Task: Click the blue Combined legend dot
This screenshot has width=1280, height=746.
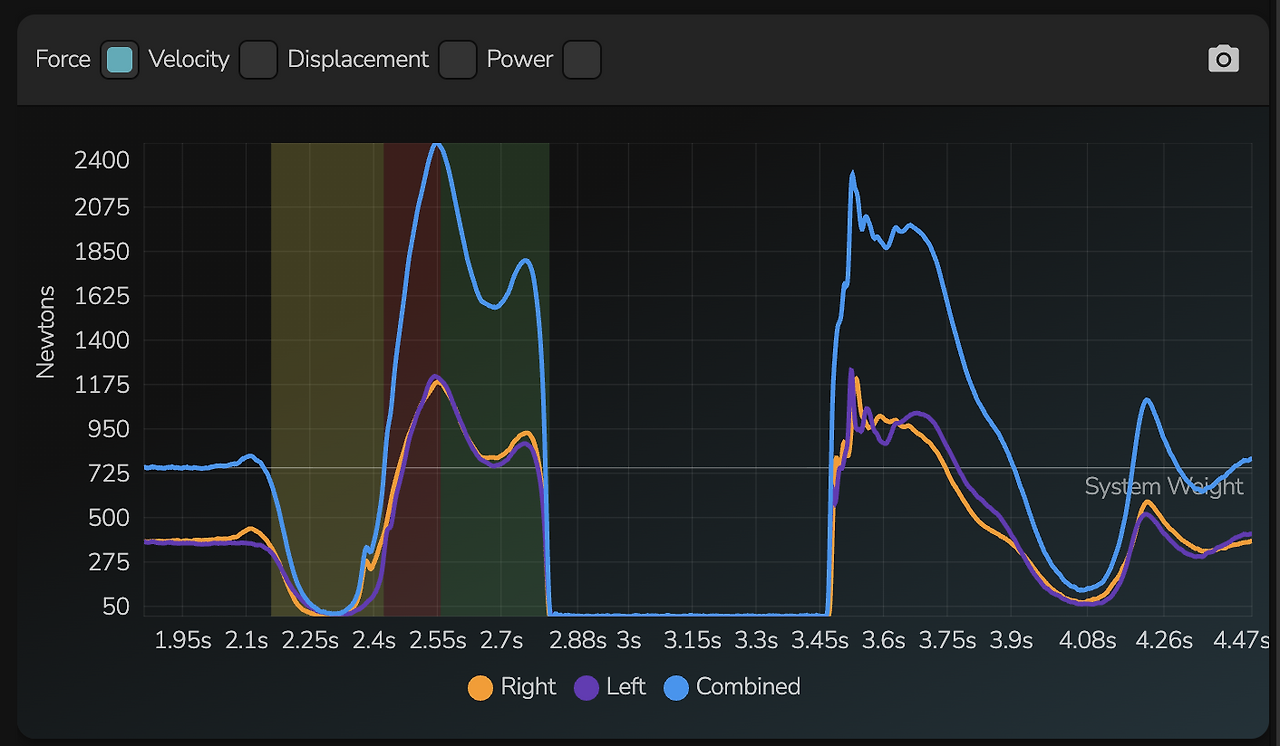Action: click(x=677, y=688)
